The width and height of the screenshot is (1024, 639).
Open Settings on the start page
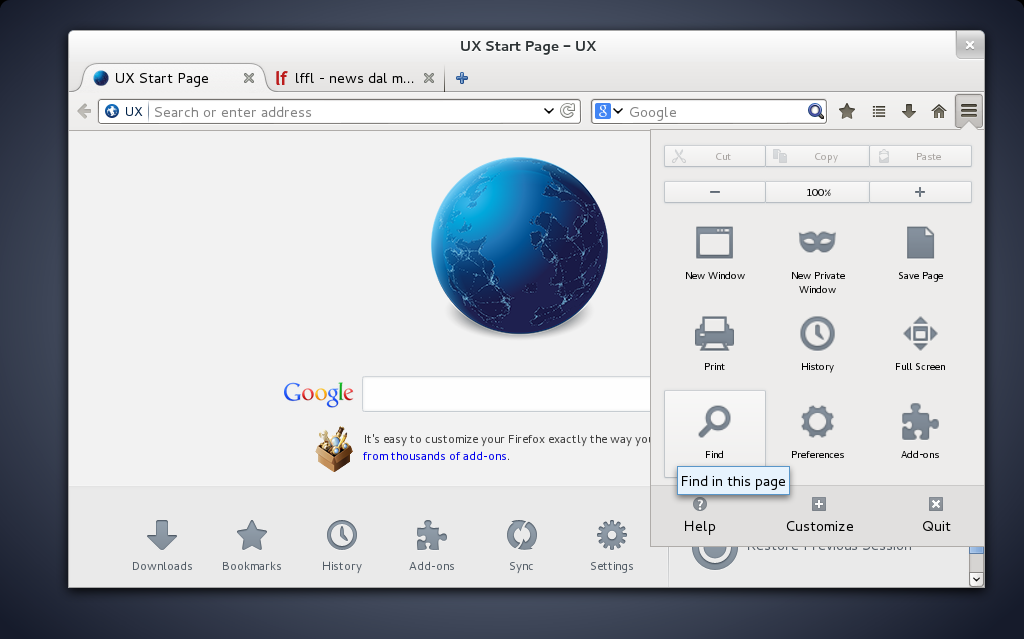point(611,546)
